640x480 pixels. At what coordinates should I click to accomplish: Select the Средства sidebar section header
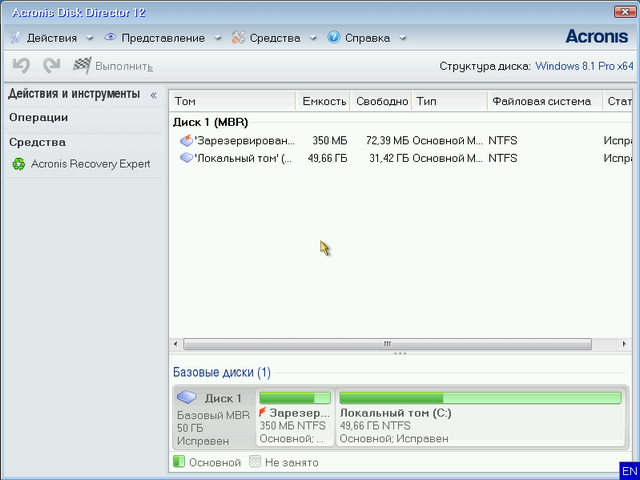pos(37,142)
